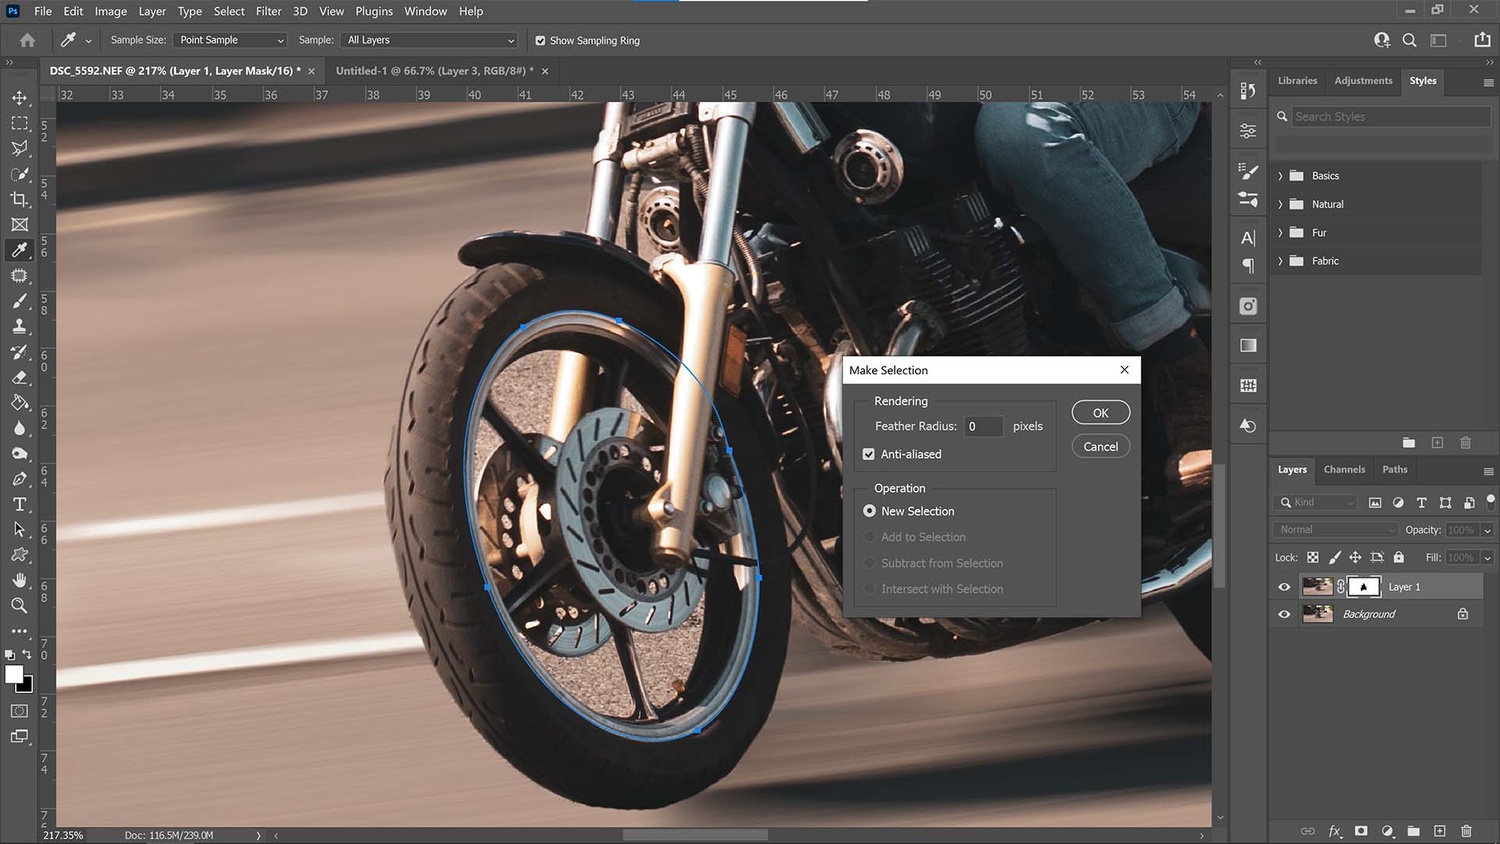Expand the Fabric styles folder
This screenshot has width=1500, height=844.
pyautogui.click(x=1280, y=261)
